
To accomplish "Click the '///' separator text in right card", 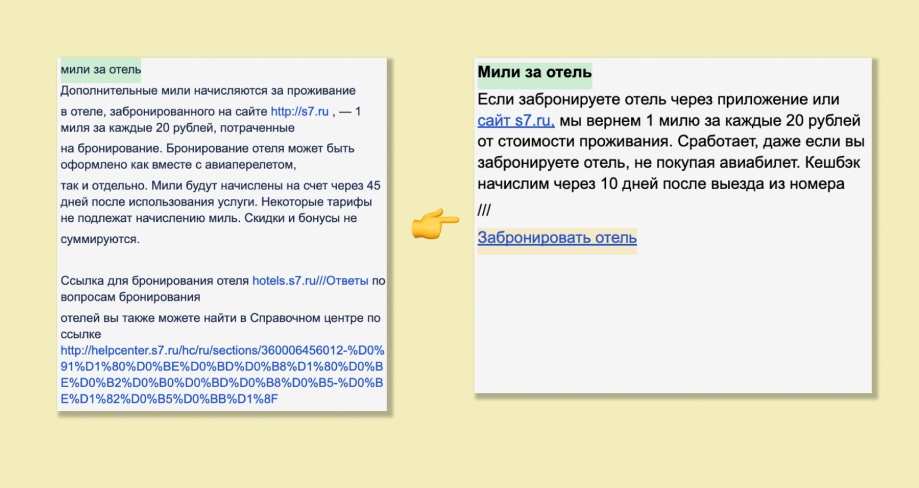I will pyautogui.click(x=484, y=210).
